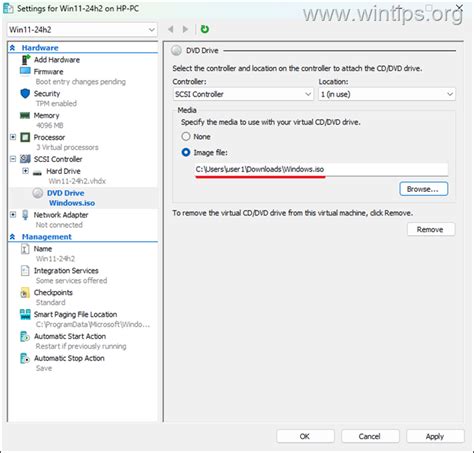Screen dimensions: 474x453
Task: Click the Automatic Start Action icon
Action: (x=25, y=336)
